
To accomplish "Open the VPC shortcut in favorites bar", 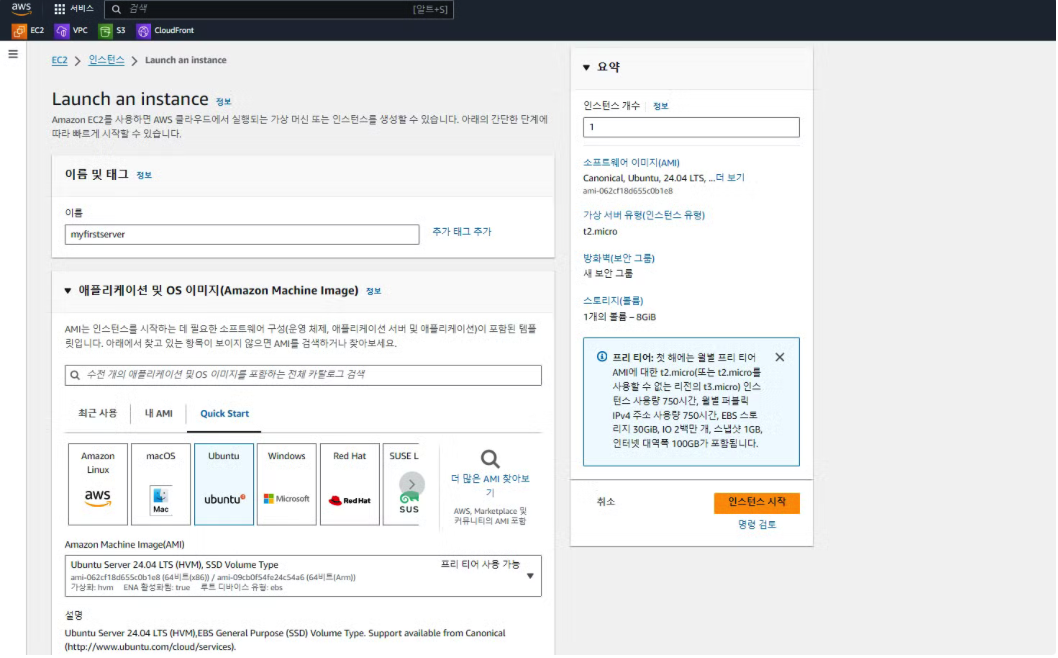I will [72, 31].
